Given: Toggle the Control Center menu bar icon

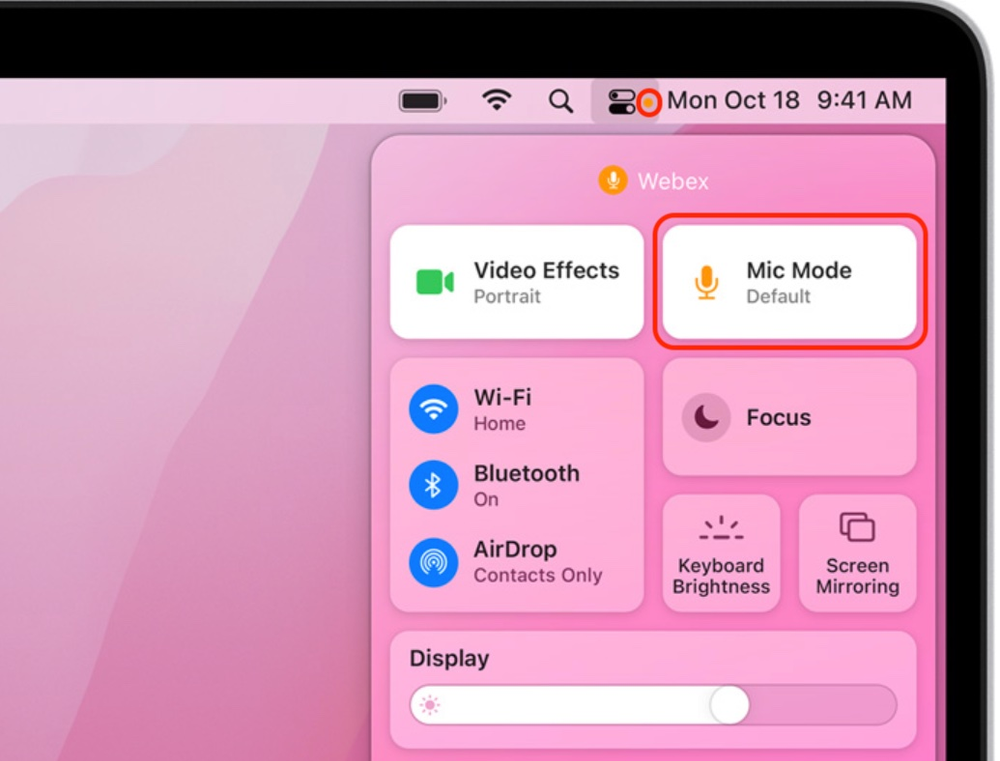Looking at the screenshot, I should [621, 101].
